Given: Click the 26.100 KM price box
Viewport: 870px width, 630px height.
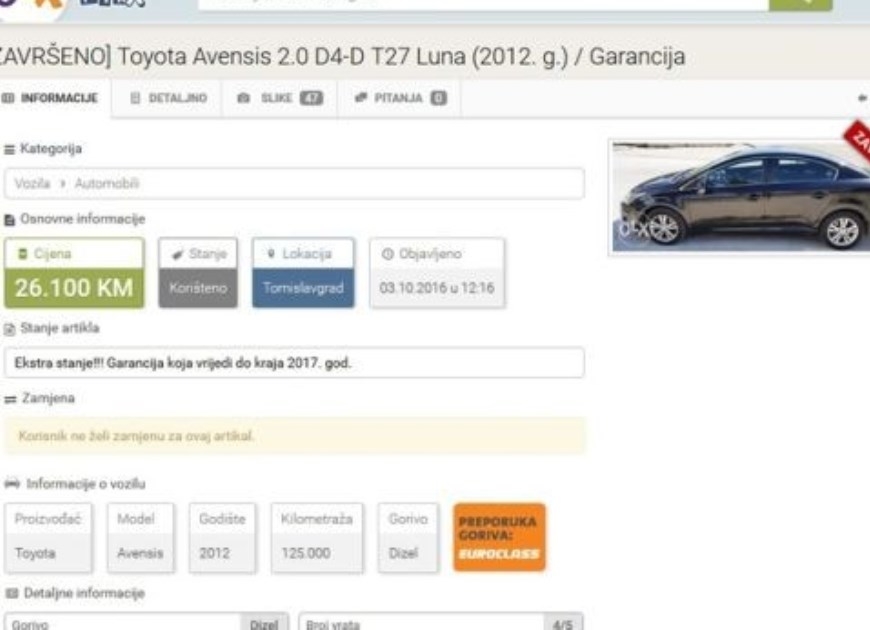Looking at the screenshot, I should point(74,273).
